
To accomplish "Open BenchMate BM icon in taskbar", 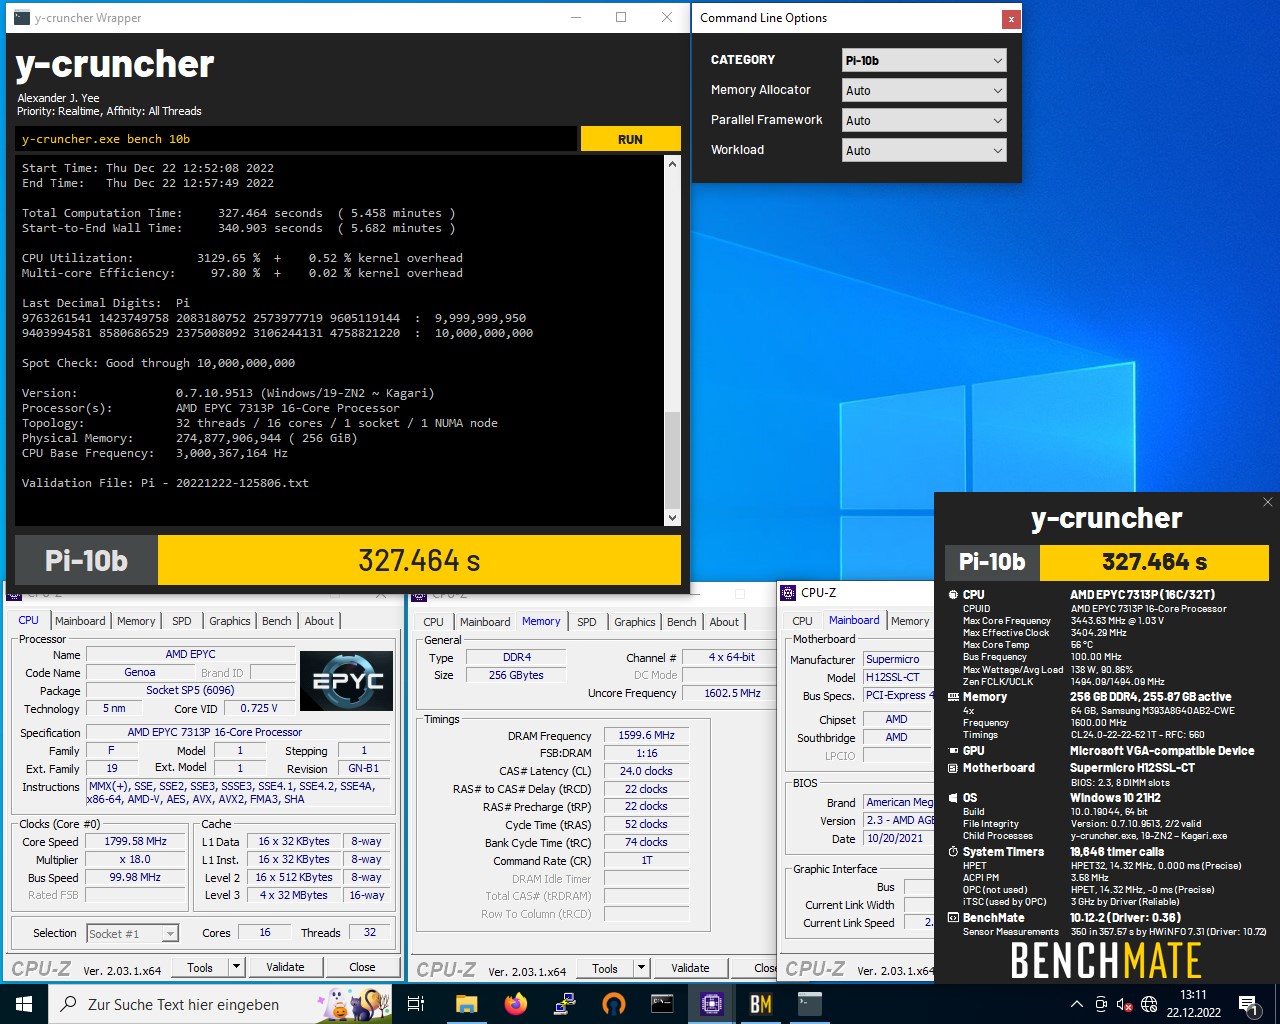I will pos(760,1004).
